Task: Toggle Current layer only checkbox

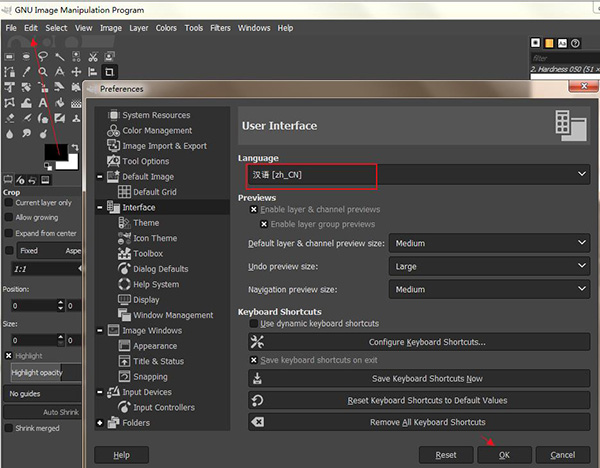Action: [8, 202]
